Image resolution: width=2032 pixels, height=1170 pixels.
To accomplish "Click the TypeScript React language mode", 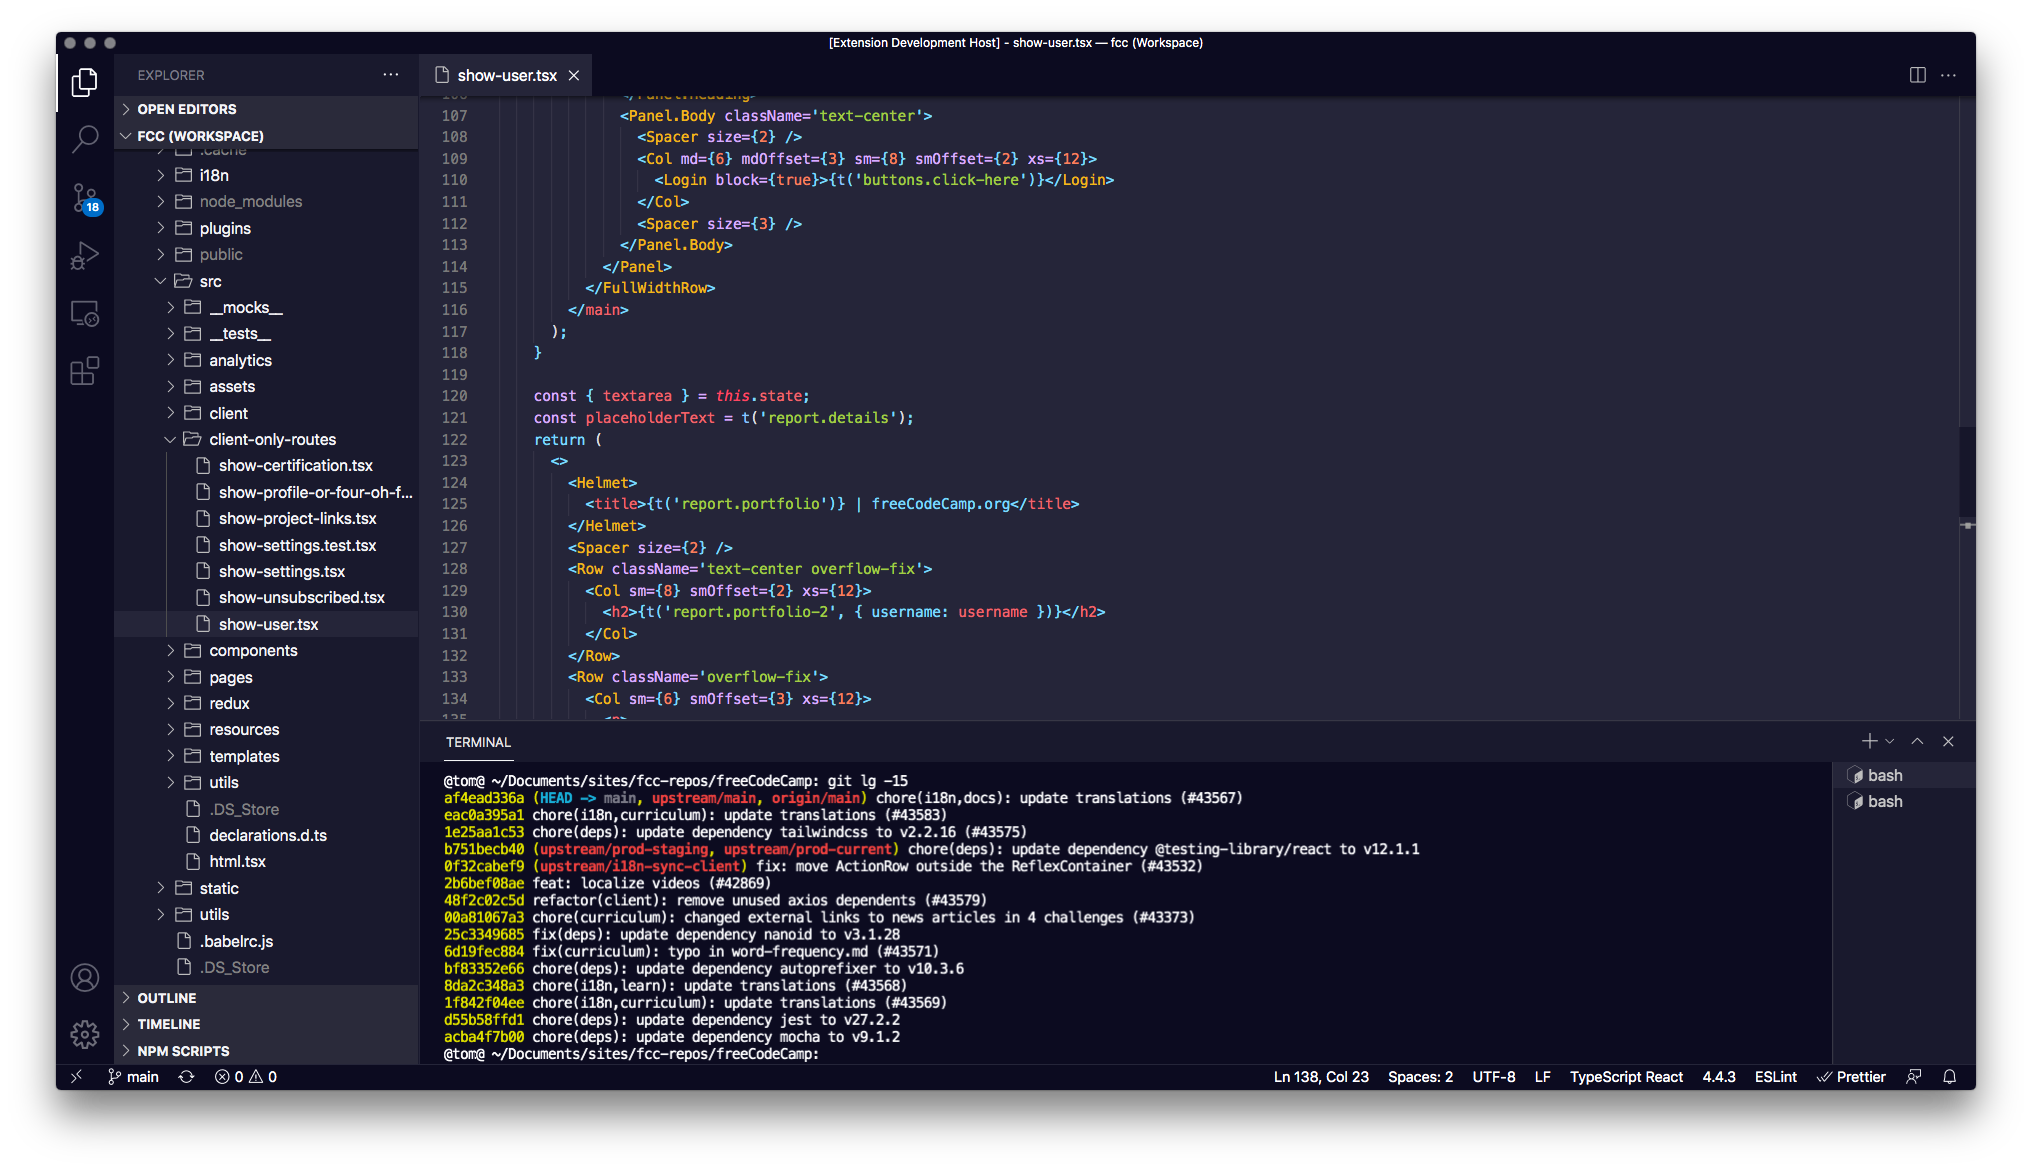I will pos(1626,1077).
